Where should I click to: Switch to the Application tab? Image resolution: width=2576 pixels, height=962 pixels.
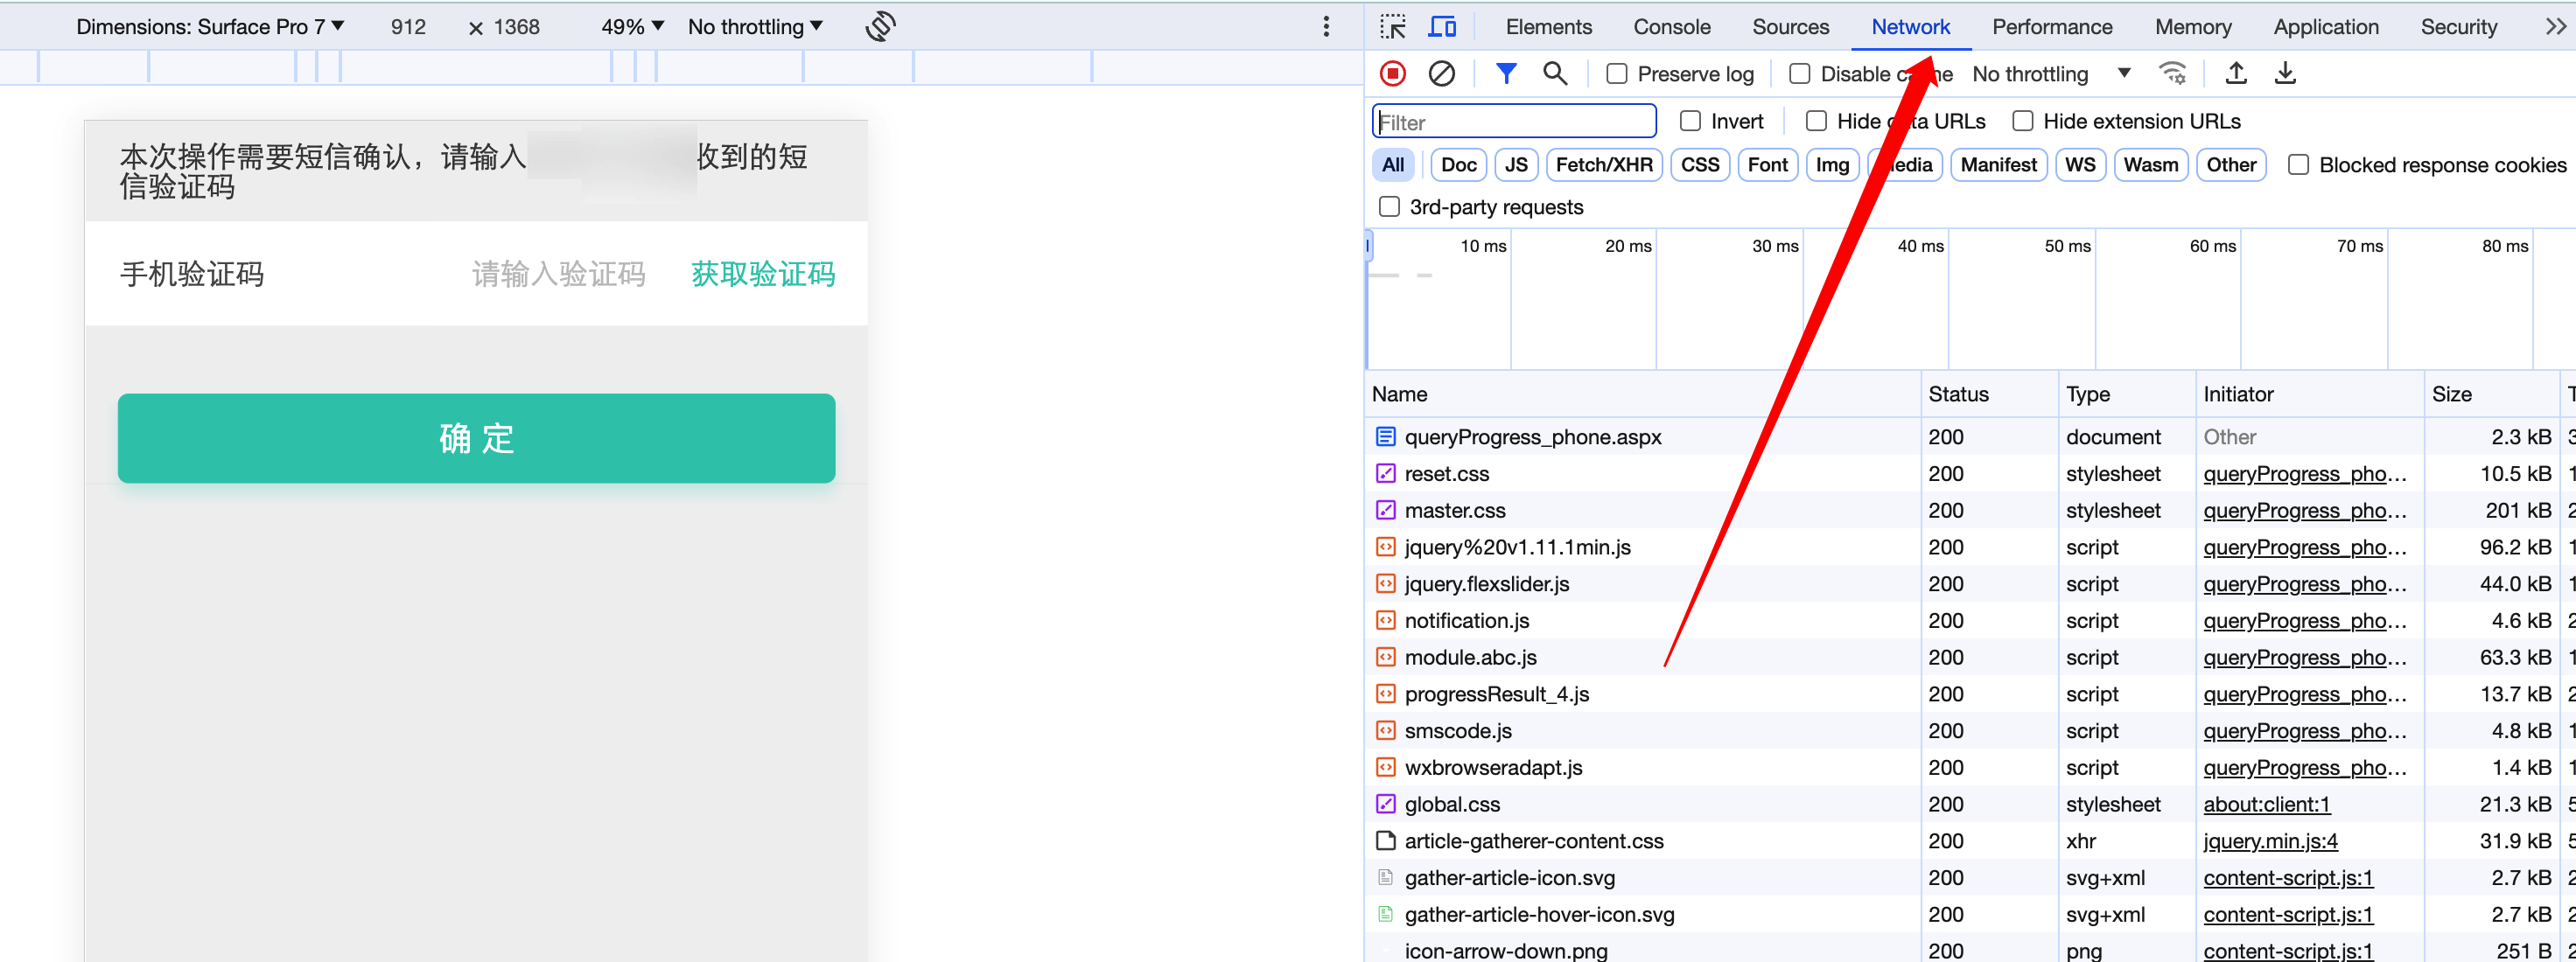pos(2326,27)
